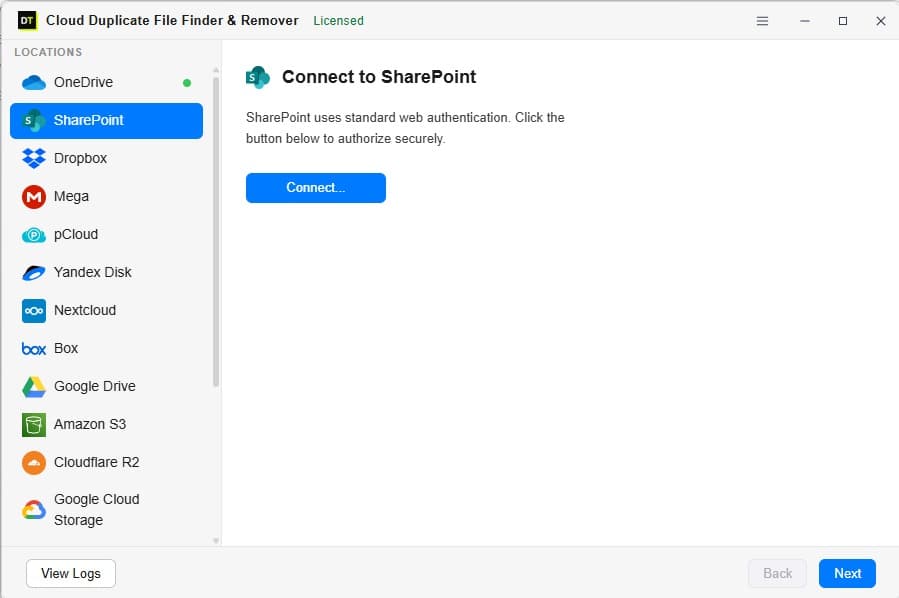Screen dimensions: 899x598
Task: Click the Back button
Action: tap(777, 573)
